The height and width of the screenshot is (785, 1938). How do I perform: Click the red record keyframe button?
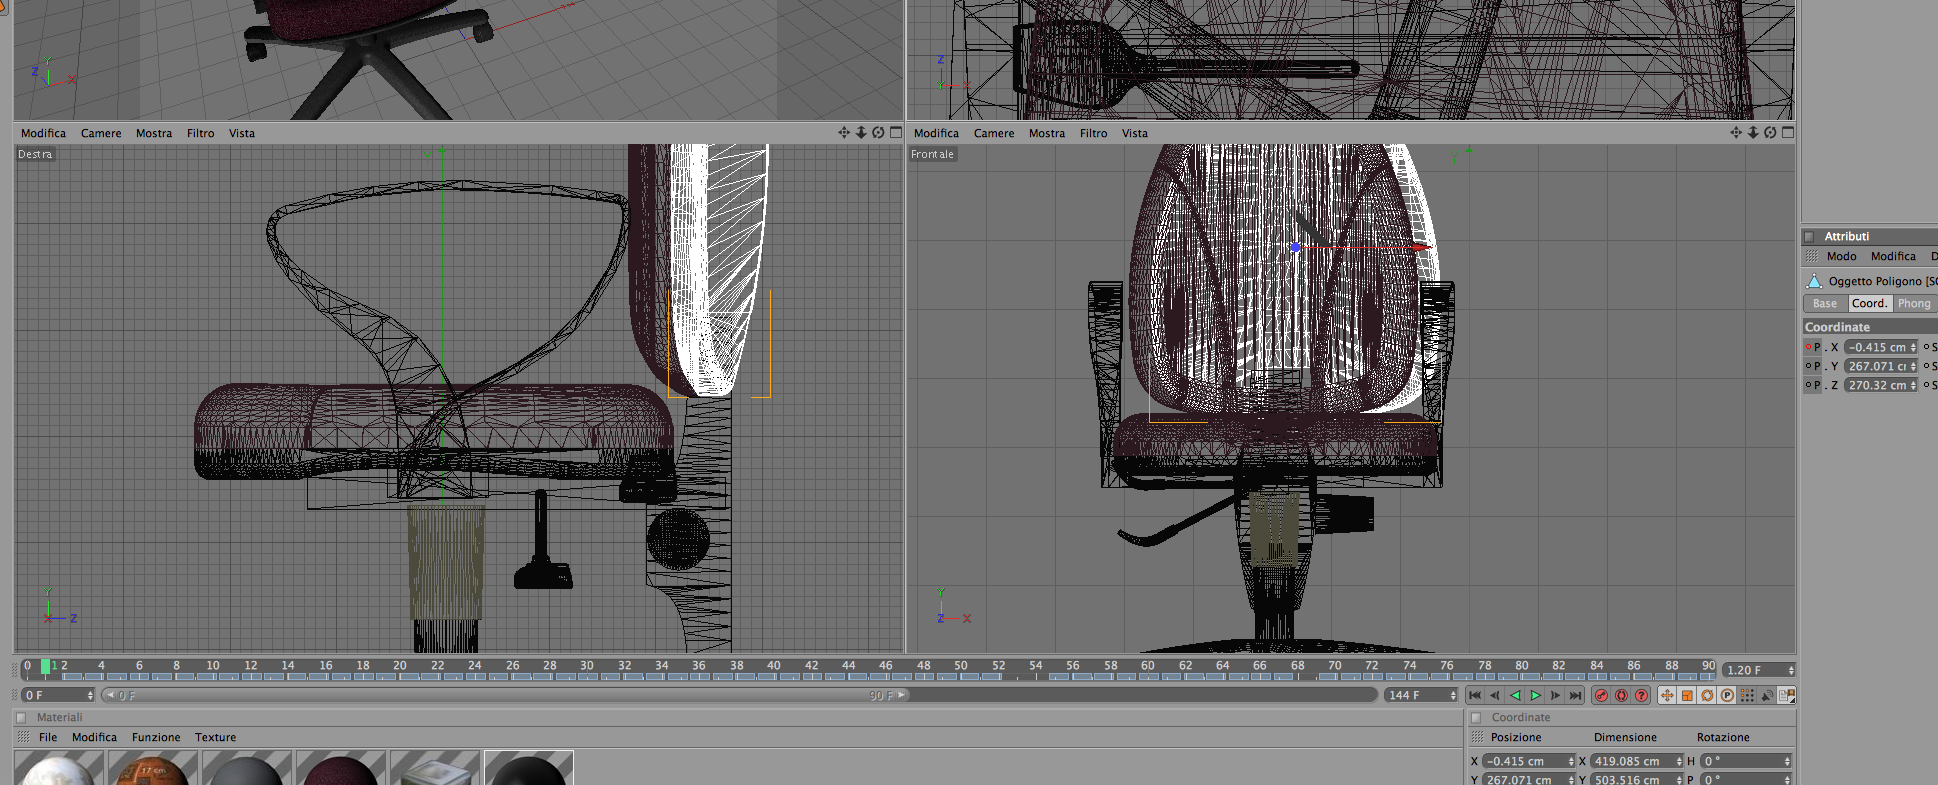pyautogui.click(x=1601, y=695)
